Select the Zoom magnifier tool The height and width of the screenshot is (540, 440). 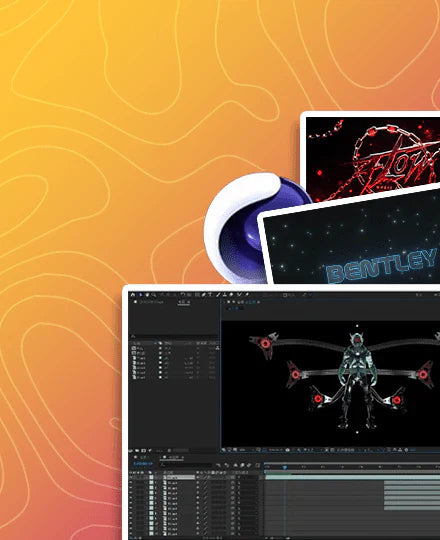[154, 295]
